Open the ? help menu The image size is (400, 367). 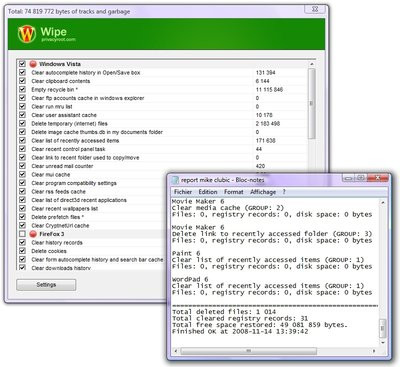pos(284,192)
